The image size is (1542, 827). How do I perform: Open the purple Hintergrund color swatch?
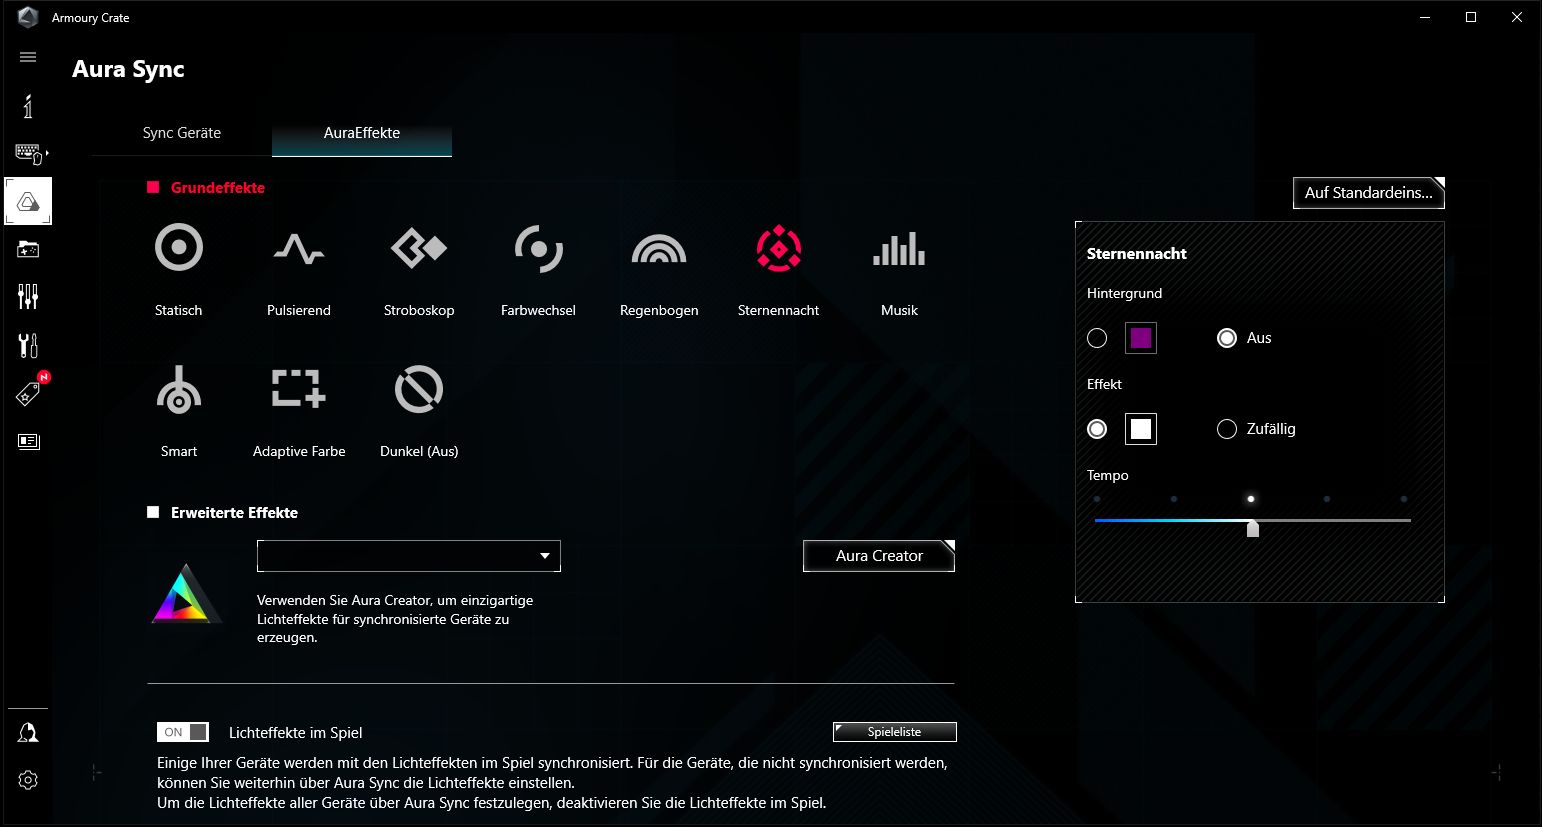[1141, 338]
